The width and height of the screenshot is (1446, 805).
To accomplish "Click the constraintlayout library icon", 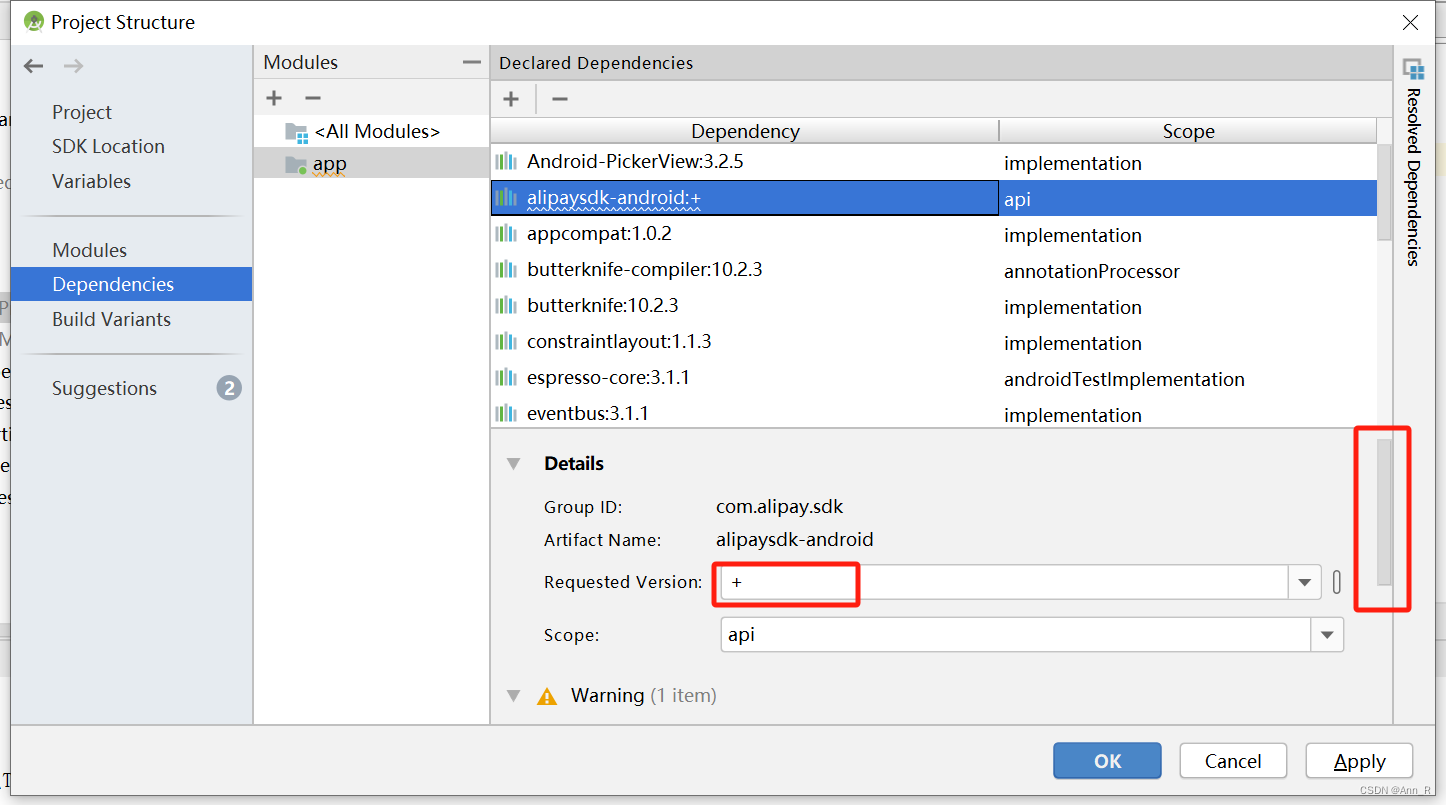I will [x=506, y=342].
